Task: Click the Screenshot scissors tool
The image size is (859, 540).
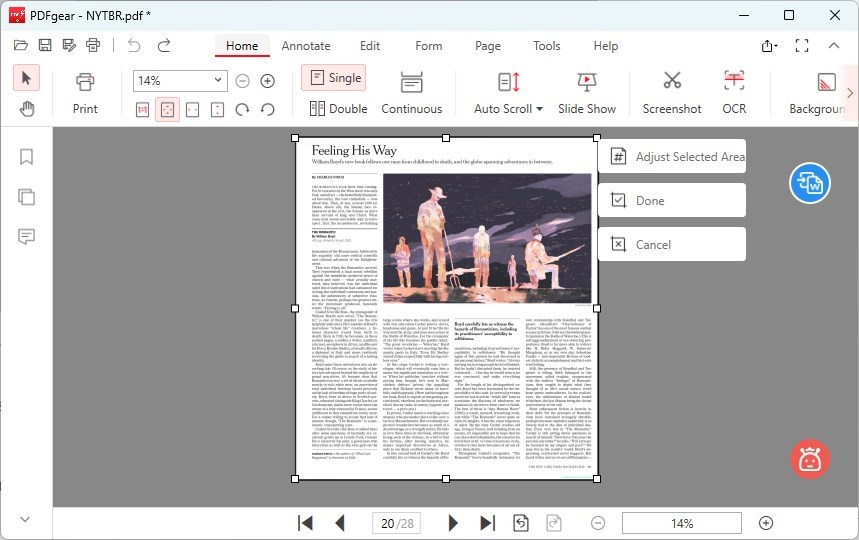Action: coord(672,93)
